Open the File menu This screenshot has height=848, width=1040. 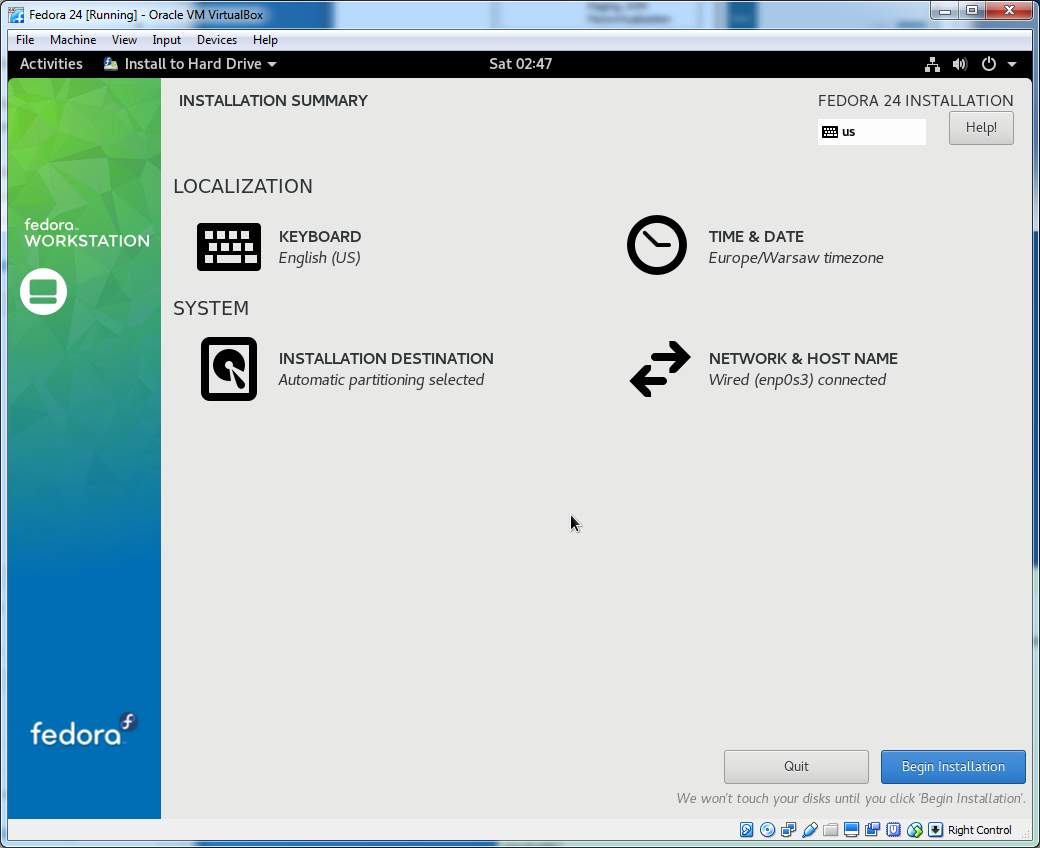pos(25,40)
